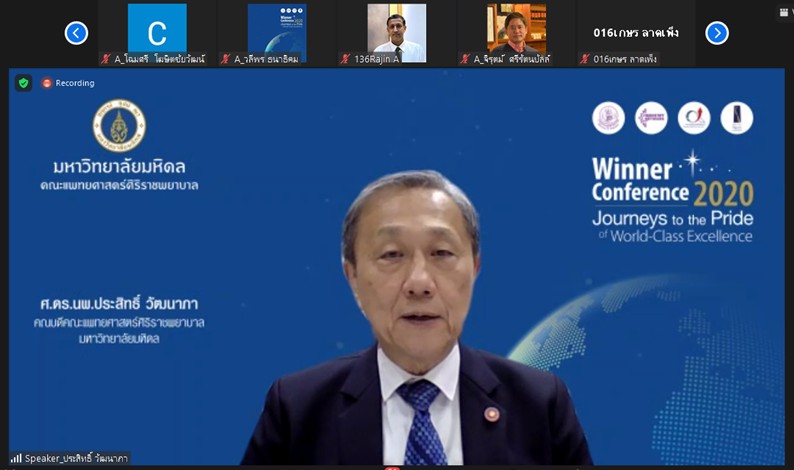Click the green encryption shield icon
This screenshot has height=470, width=794.
point(23,83)
